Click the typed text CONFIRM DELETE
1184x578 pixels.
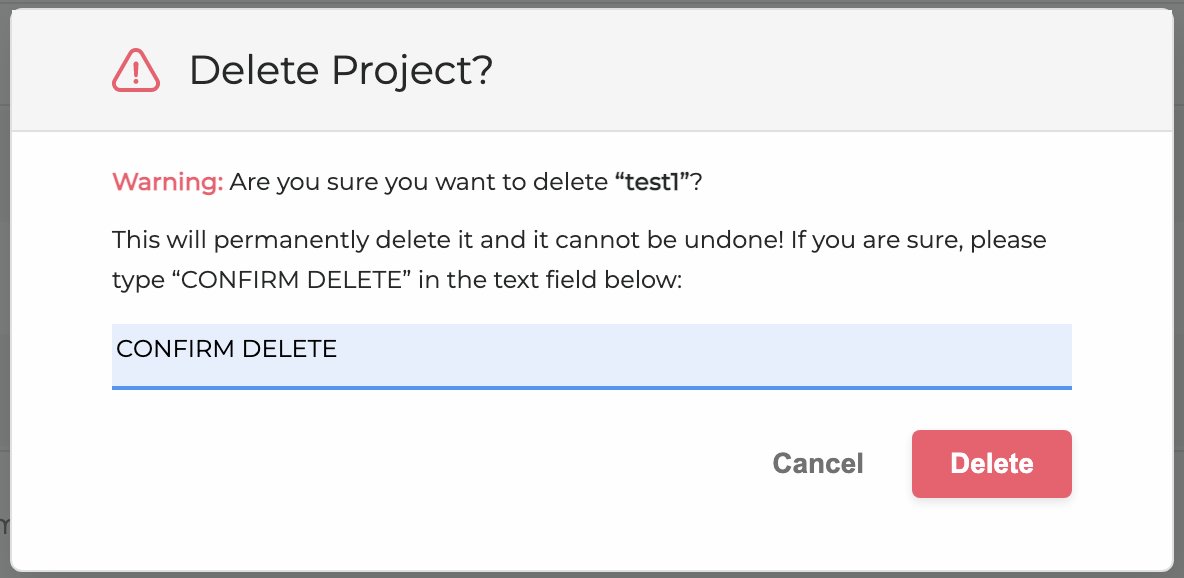(226, 349)
